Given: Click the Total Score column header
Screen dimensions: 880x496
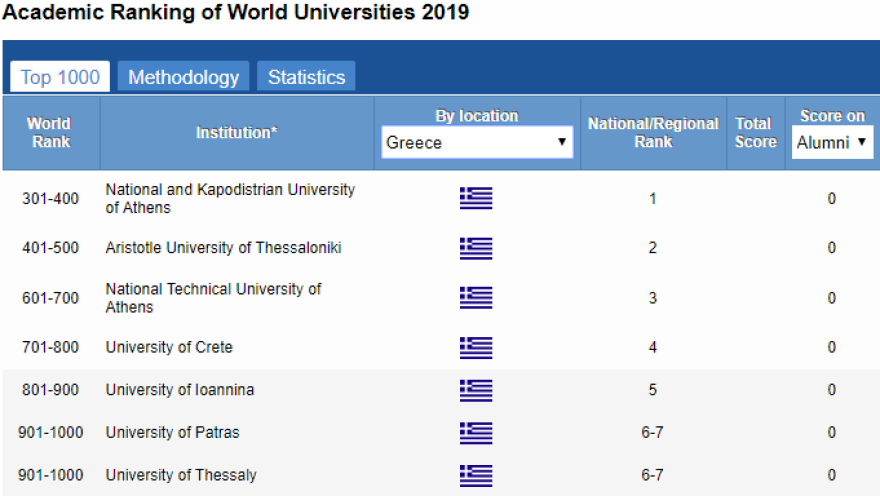Looking at the screenshot, I should click(755, 133).
